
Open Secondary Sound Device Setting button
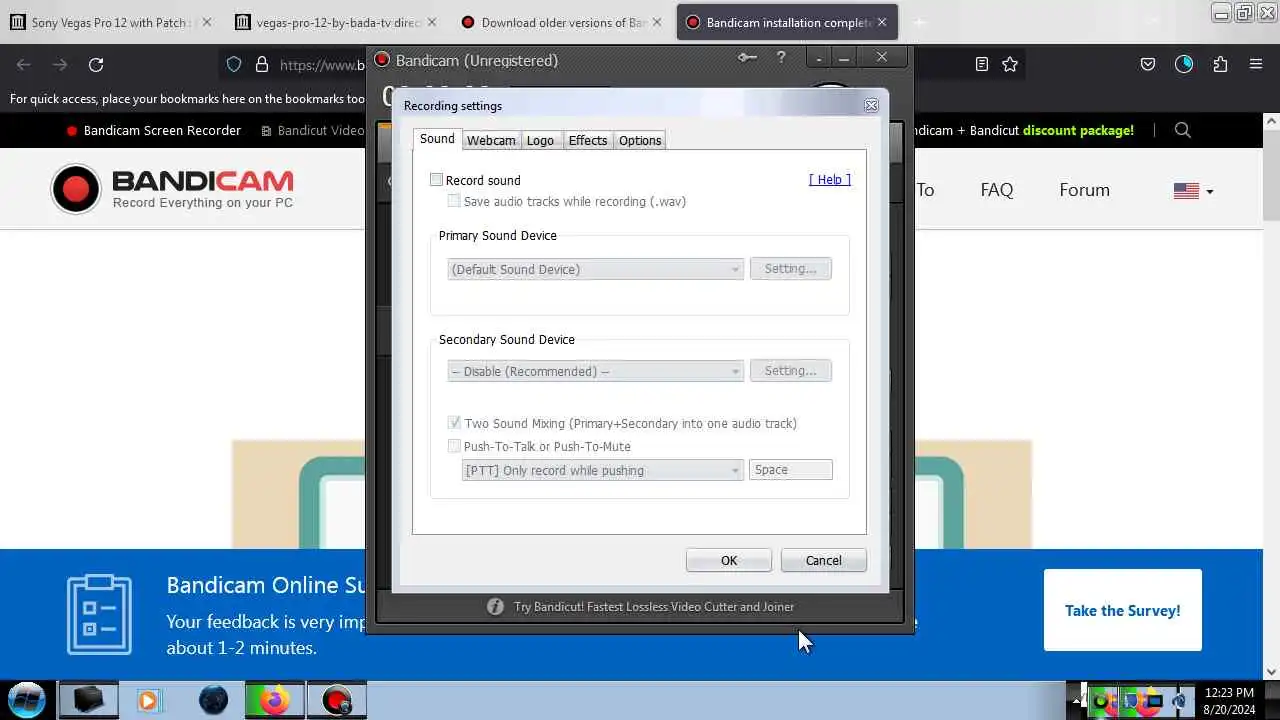(790, 371)
